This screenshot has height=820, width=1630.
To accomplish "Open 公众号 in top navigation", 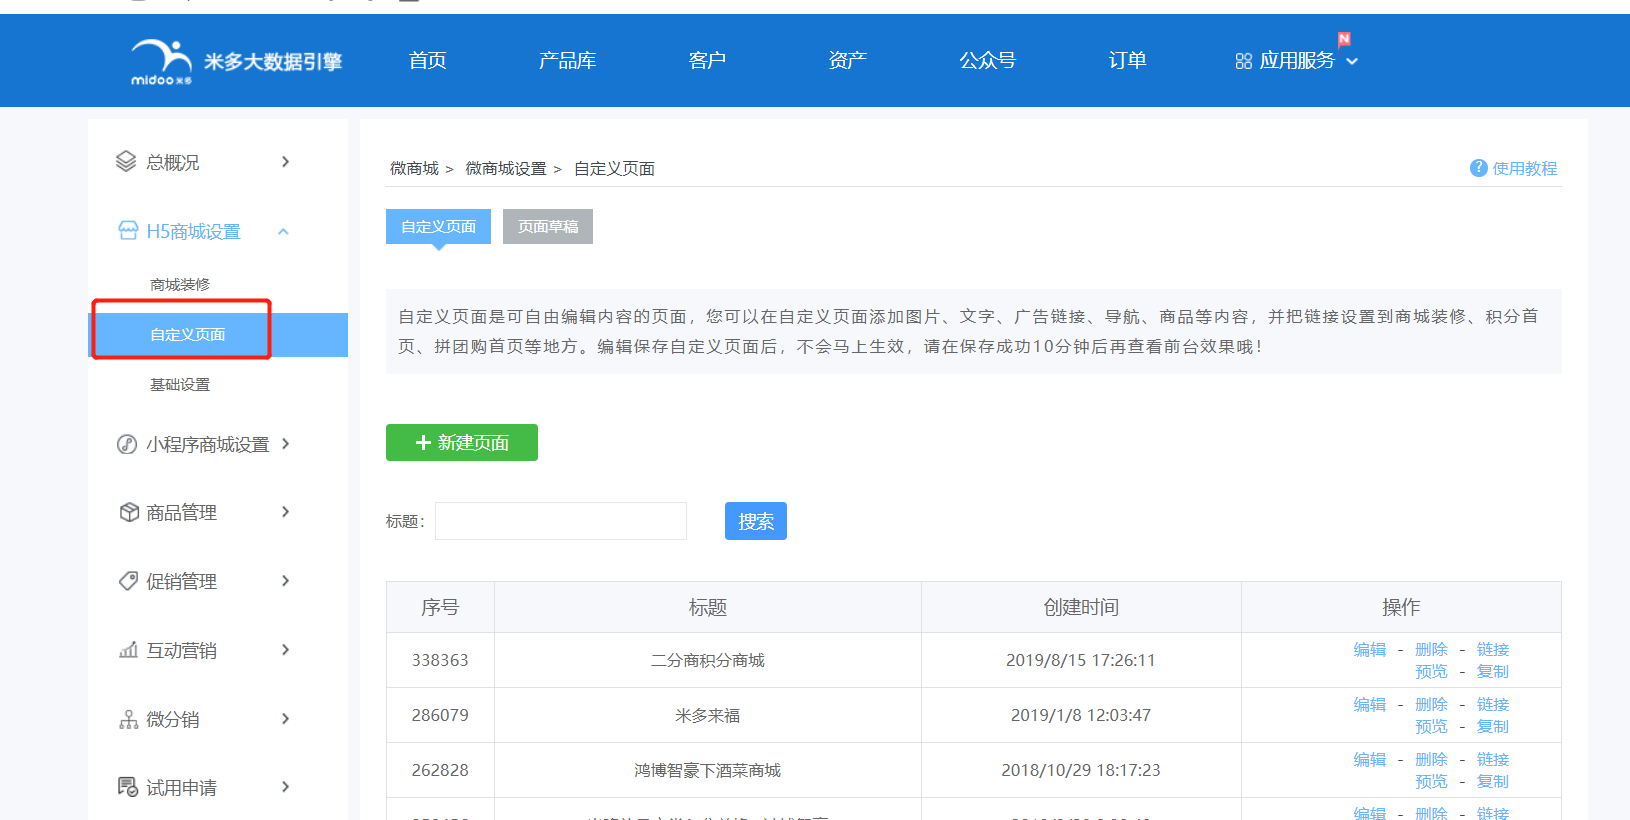I will pos(988,61).
